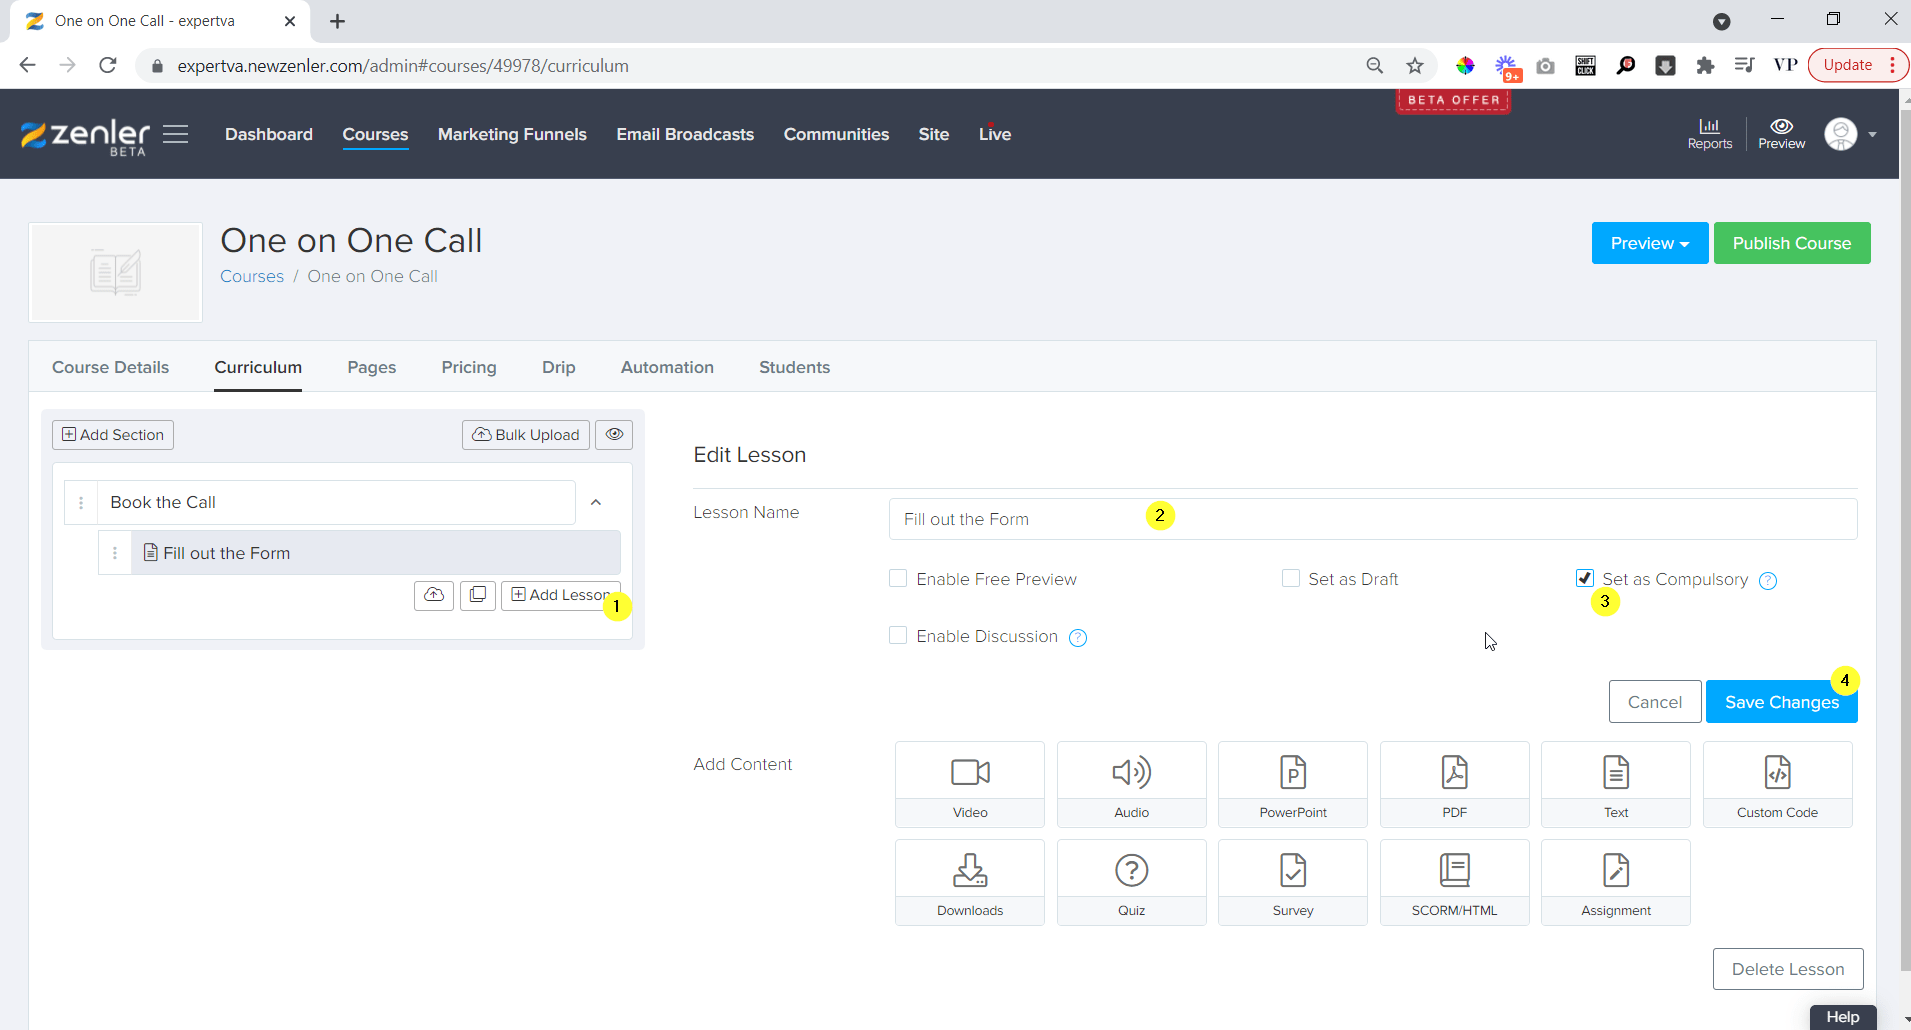Add a Quiz to the lesson

[x=1131, y=882]
